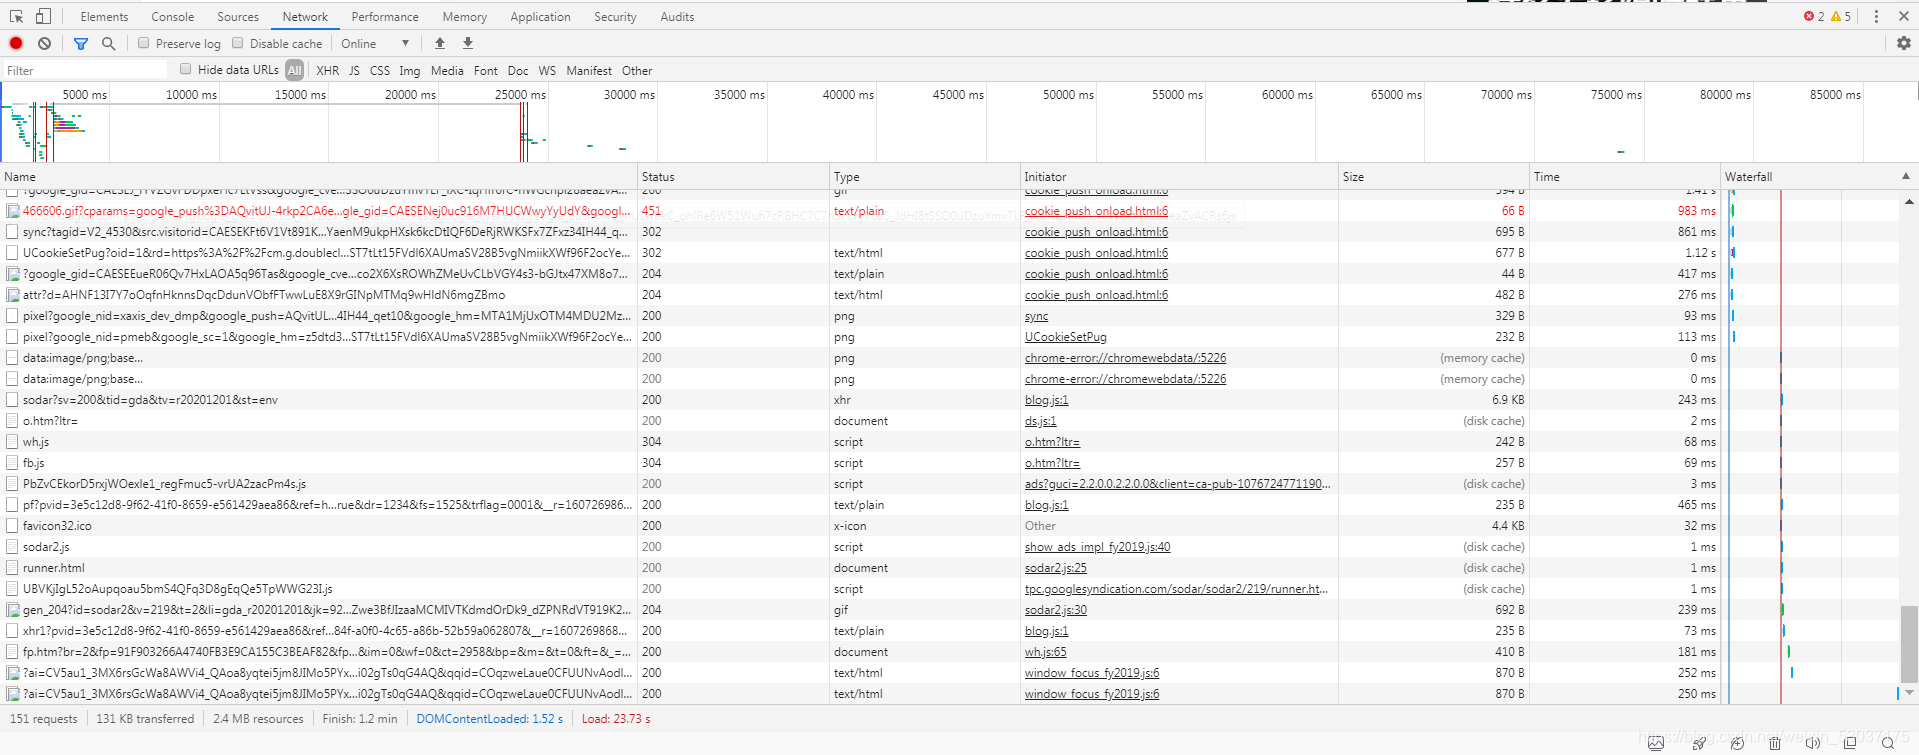Toggle the filter funnel icon
The width and height of the screenshot is (1919, 755).
pos(81,43)
